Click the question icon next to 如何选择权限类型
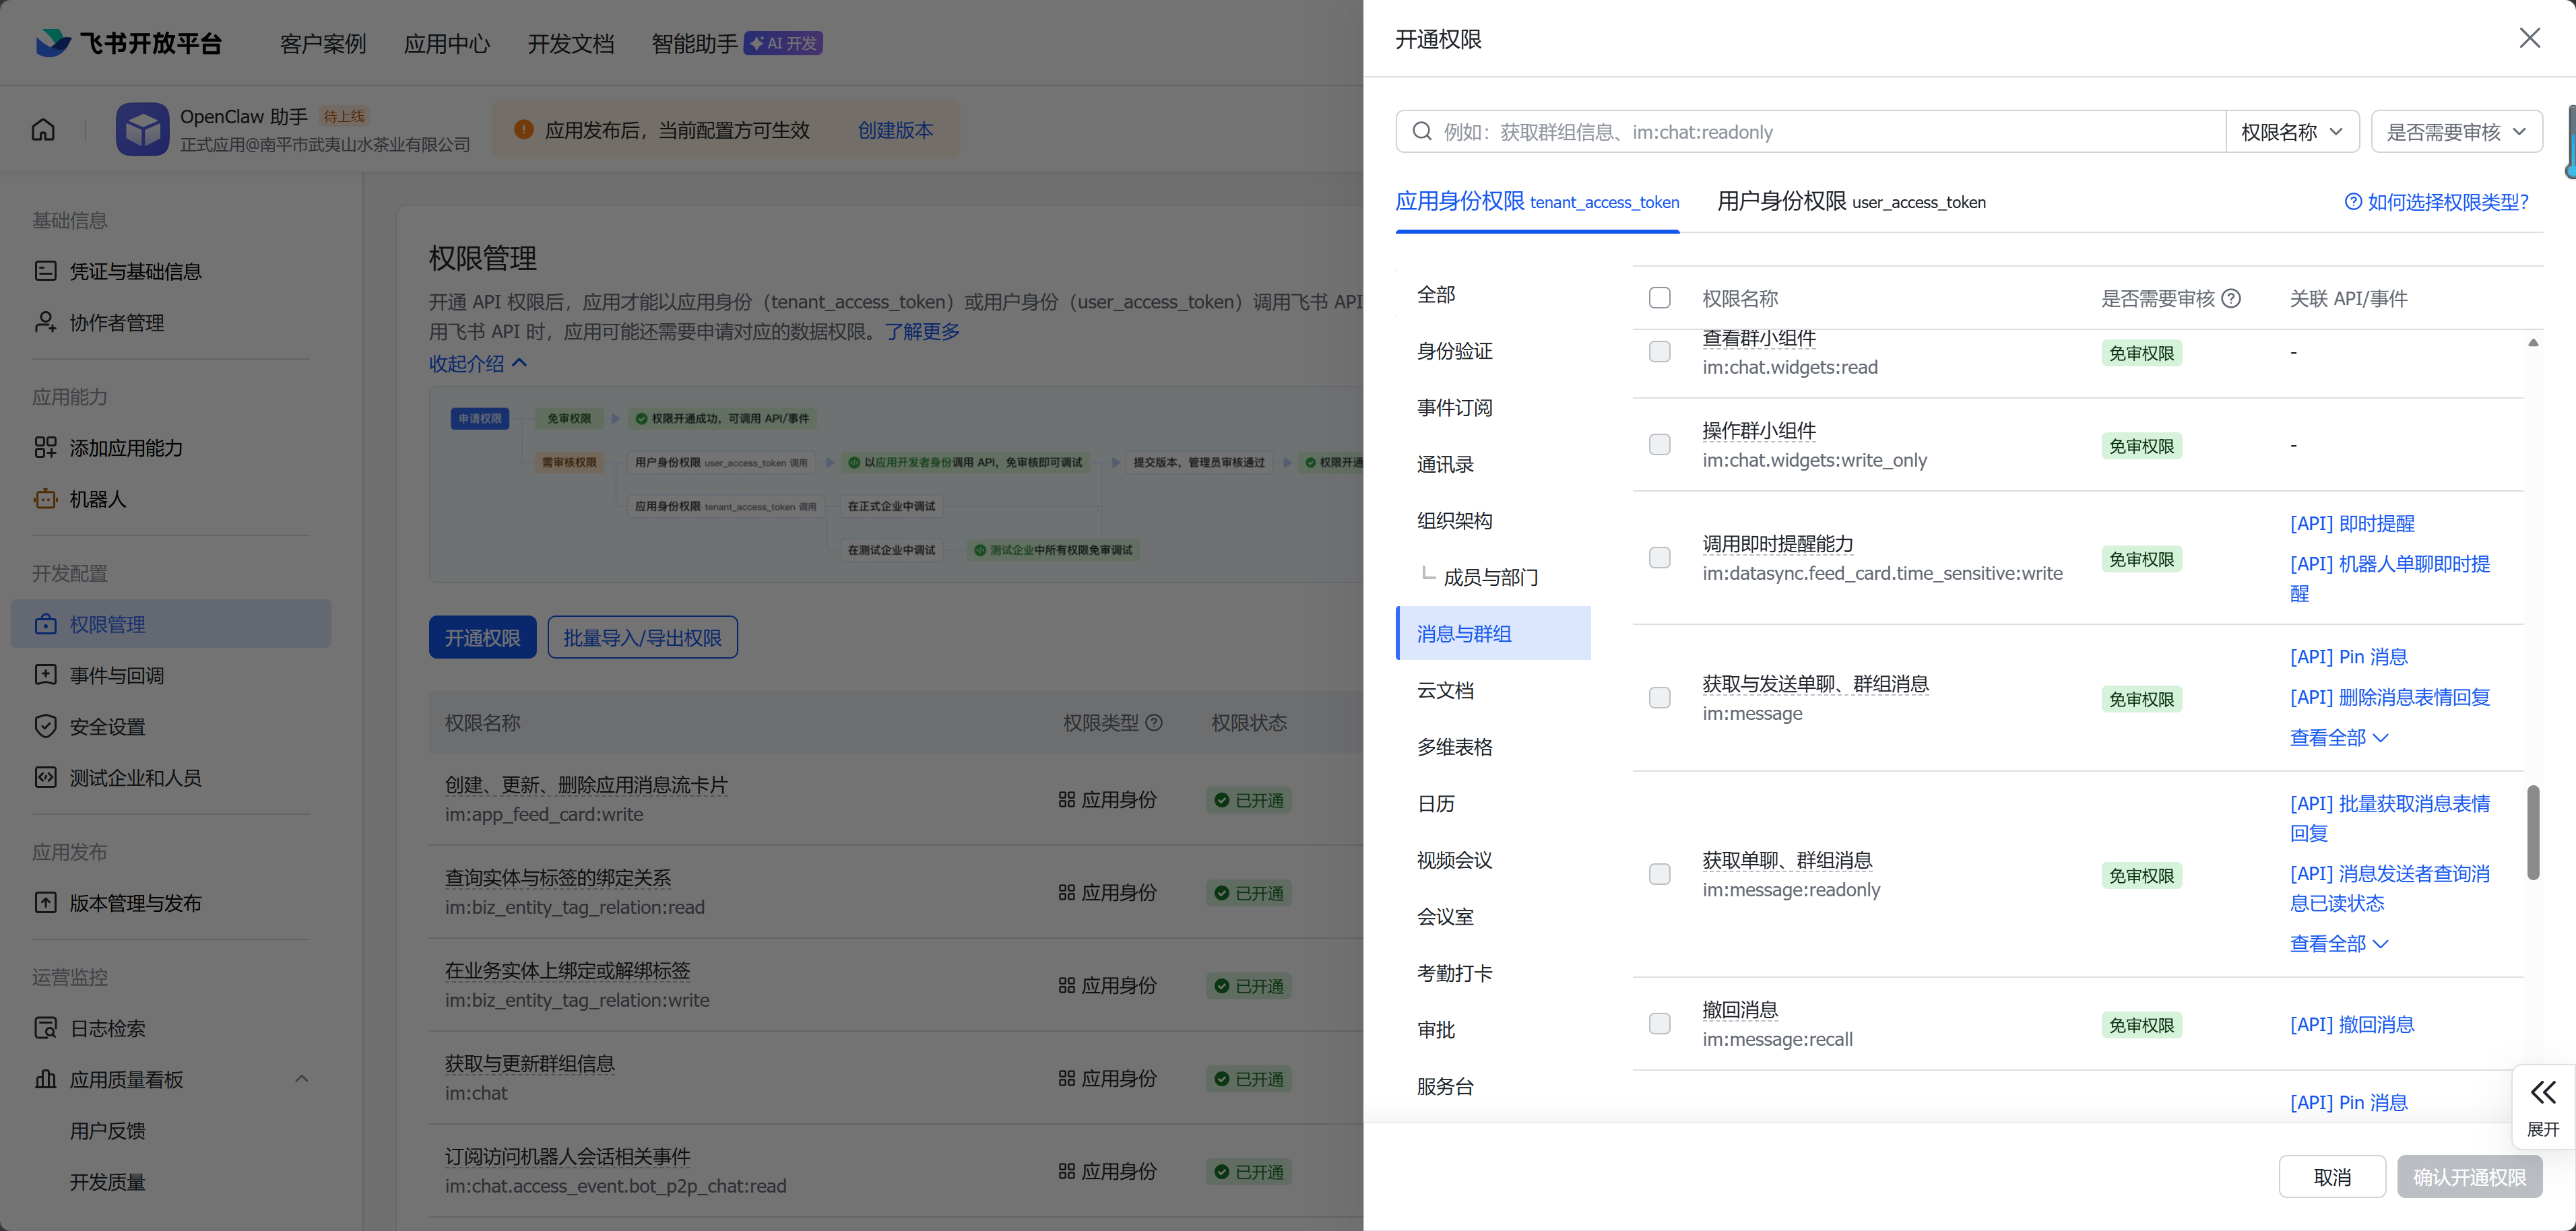This screenshot has height=1231, width=2576. (x=2353, y=202)
